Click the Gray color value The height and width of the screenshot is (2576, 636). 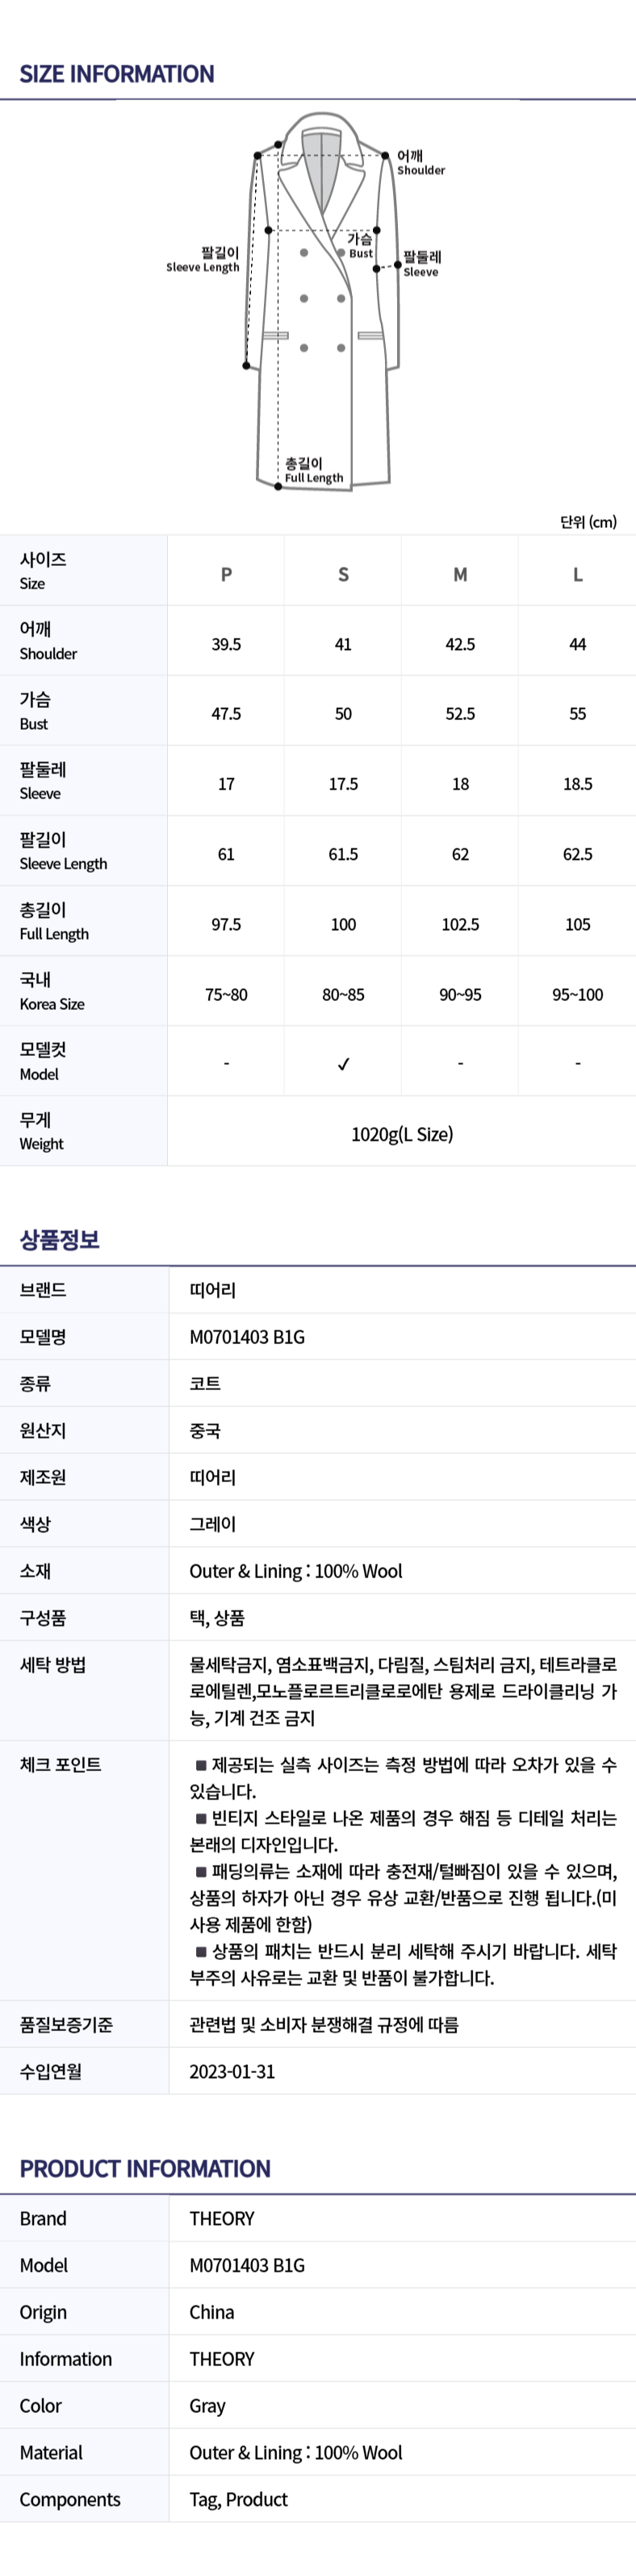pos(207,2405)
